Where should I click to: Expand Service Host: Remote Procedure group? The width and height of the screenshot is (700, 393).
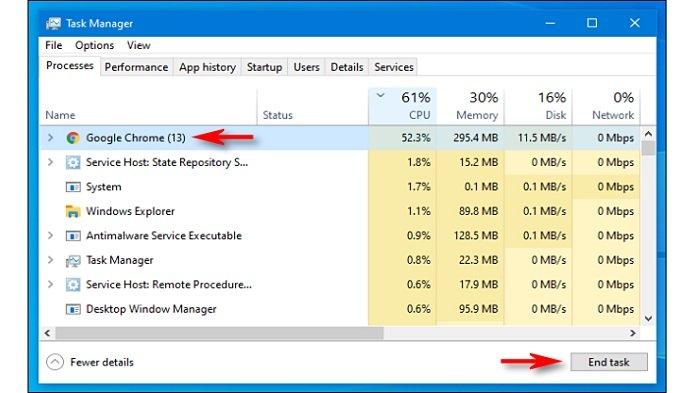click(x=50, y=284)
